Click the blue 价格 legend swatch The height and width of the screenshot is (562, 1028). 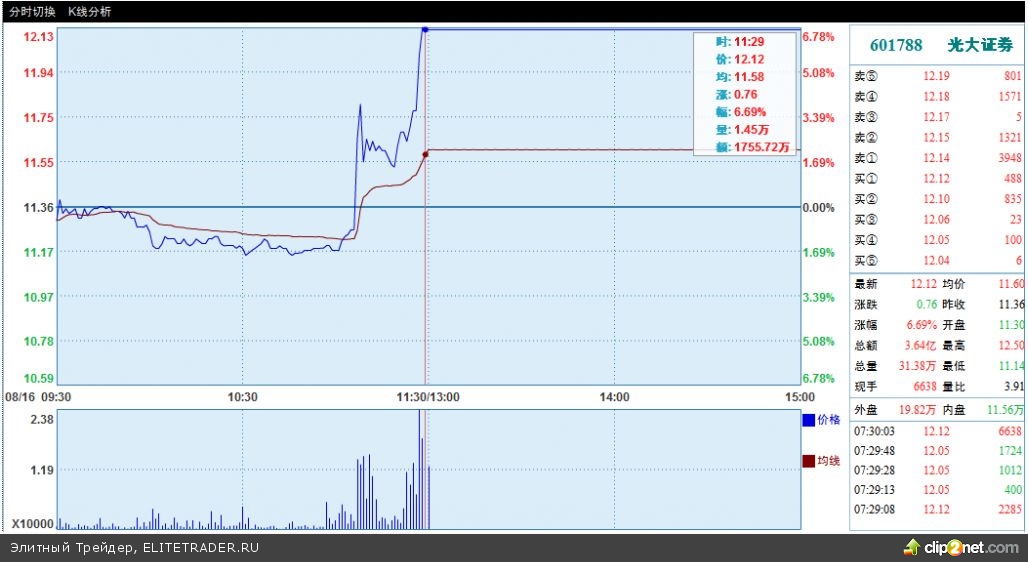coord(808,421)
